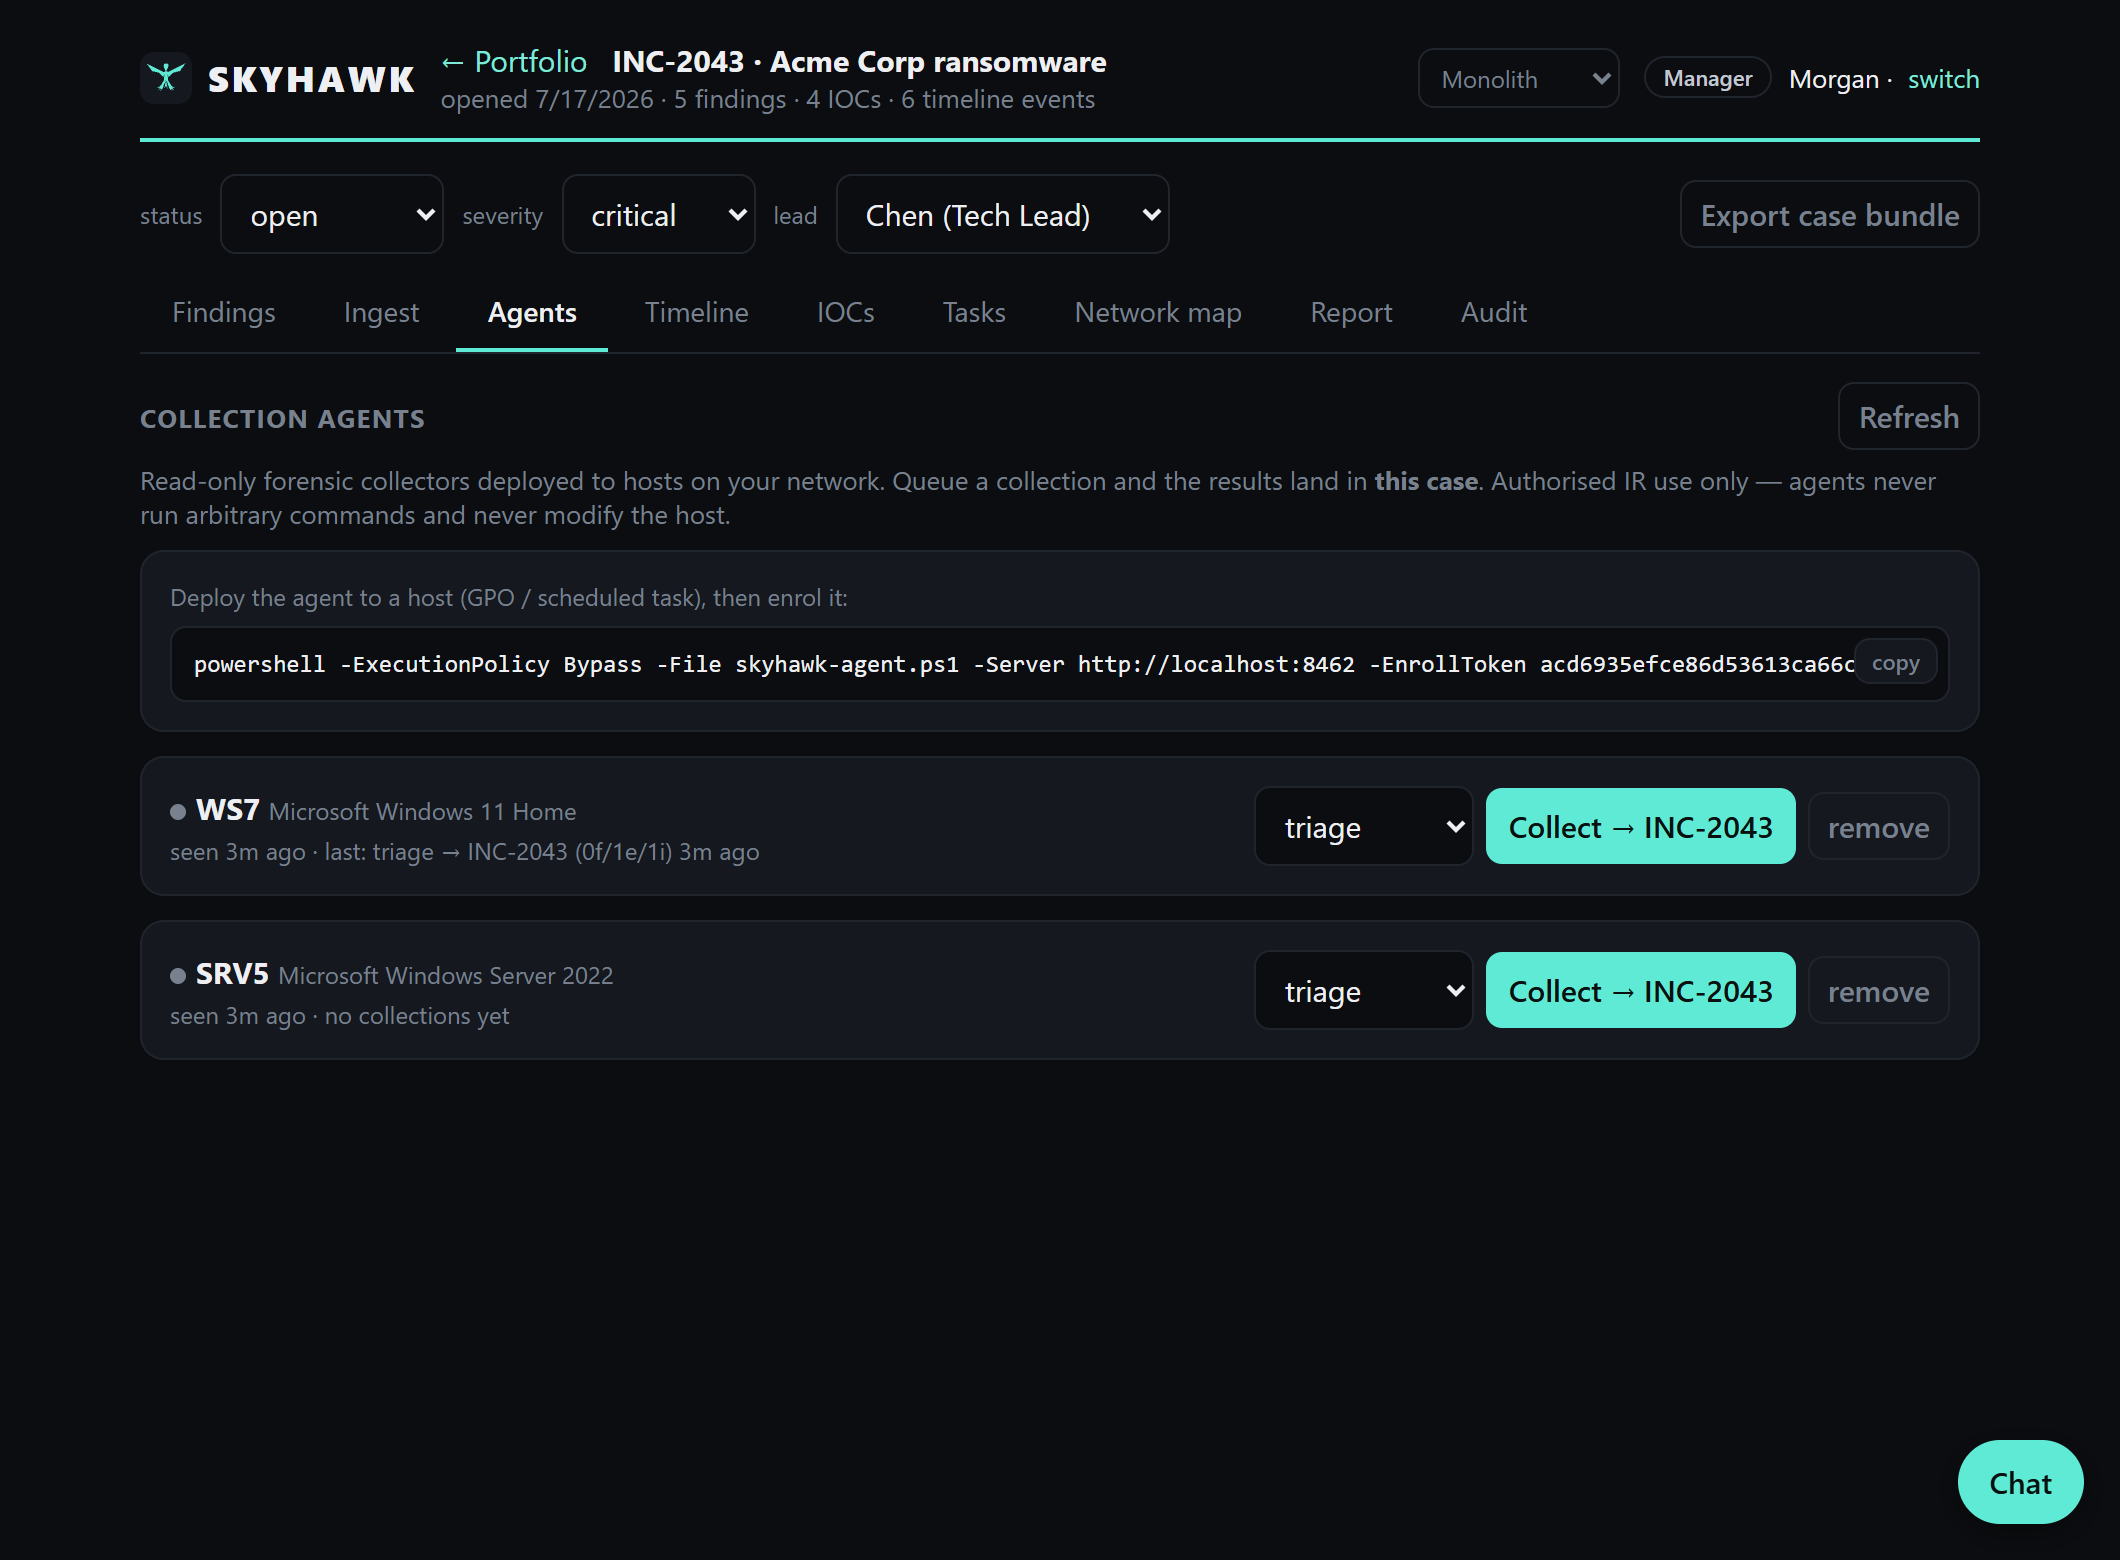Select the Agents tab
Image resolution: width=2120 pixels, height=1560 pixels.
(532, 313)
